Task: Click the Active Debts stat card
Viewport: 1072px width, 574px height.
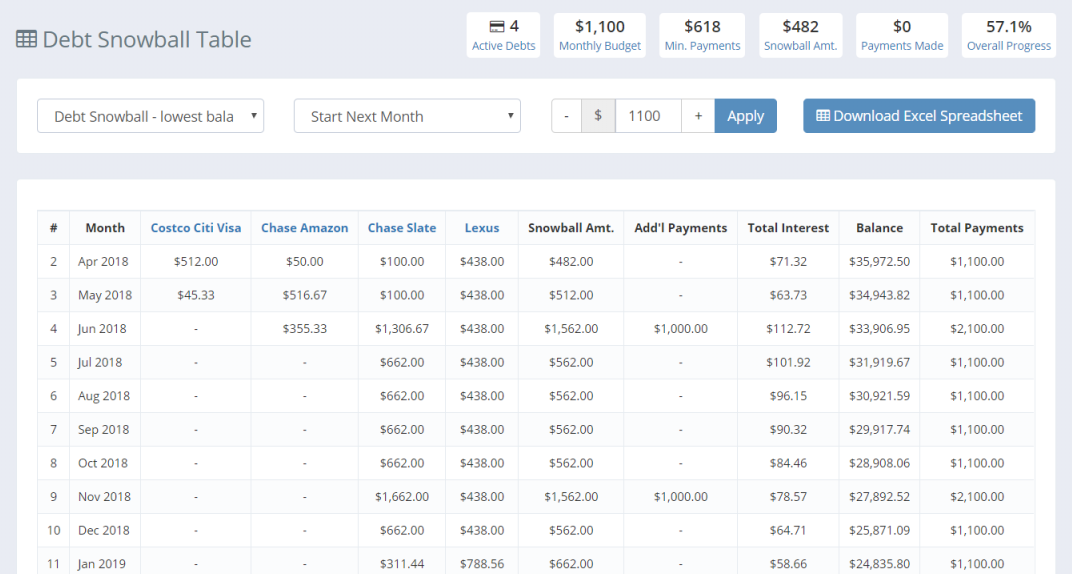Action: pos(503,36)
